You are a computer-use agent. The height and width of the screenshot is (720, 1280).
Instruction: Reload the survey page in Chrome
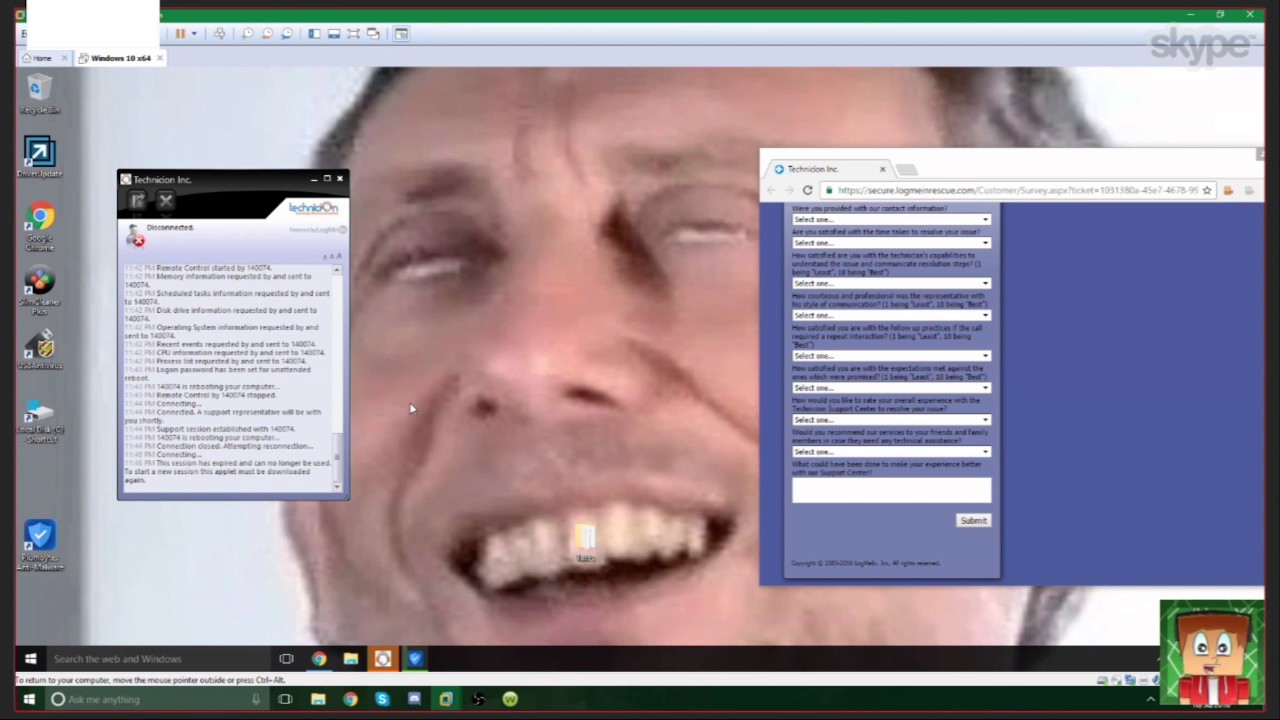click(x=807, y=190)
